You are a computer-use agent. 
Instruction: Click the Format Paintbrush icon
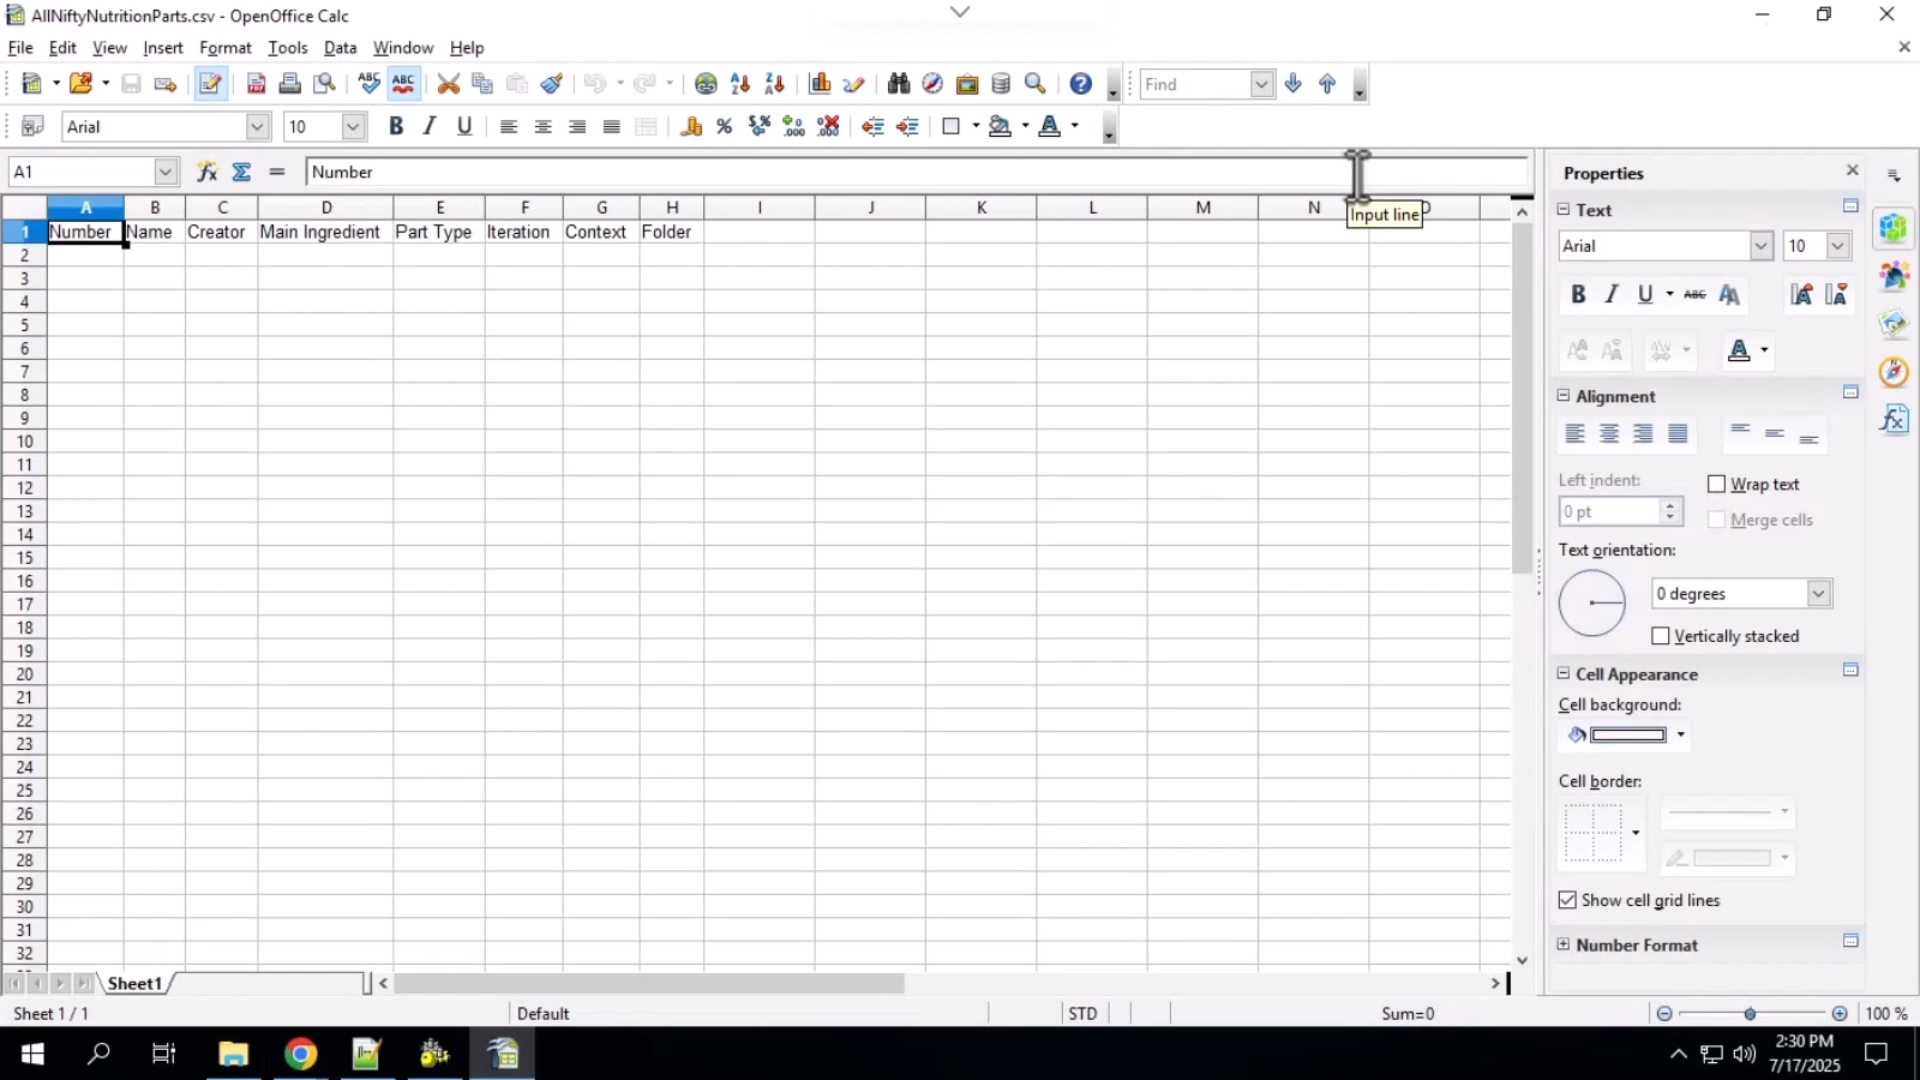(552, 84)
